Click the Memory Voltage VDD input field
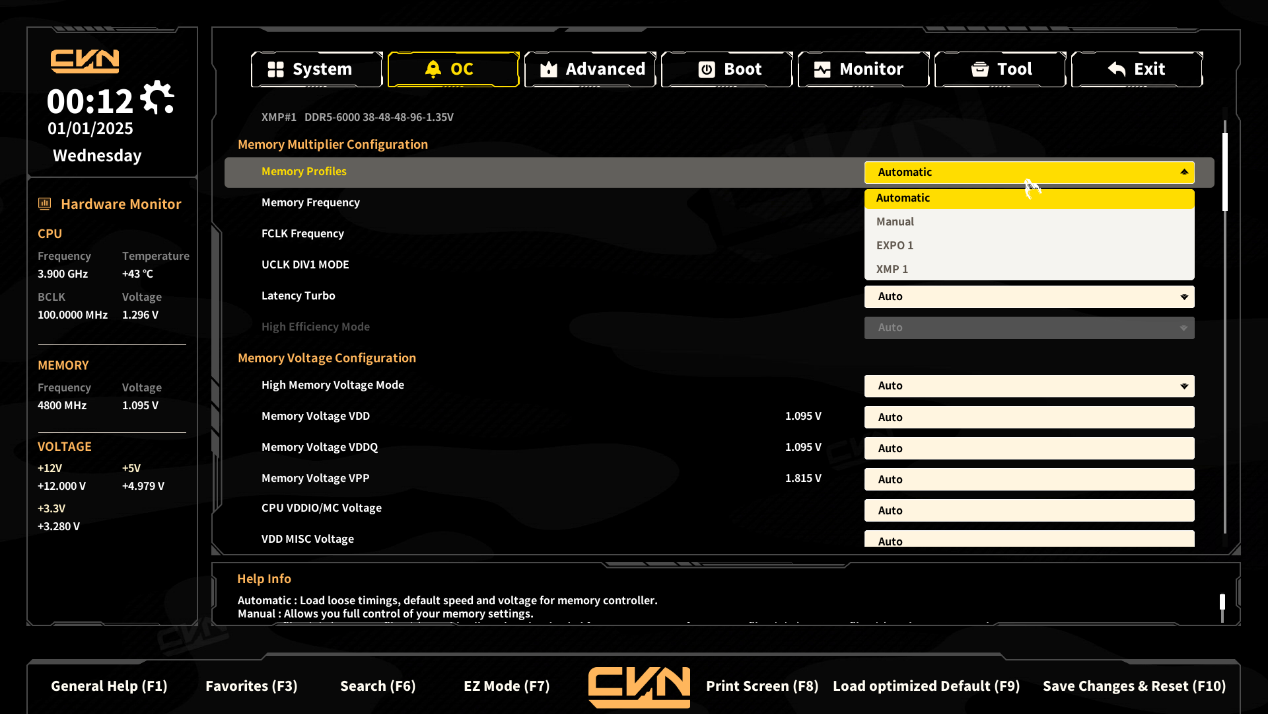Screen dimensions: 1268x714 (1029, 417)
